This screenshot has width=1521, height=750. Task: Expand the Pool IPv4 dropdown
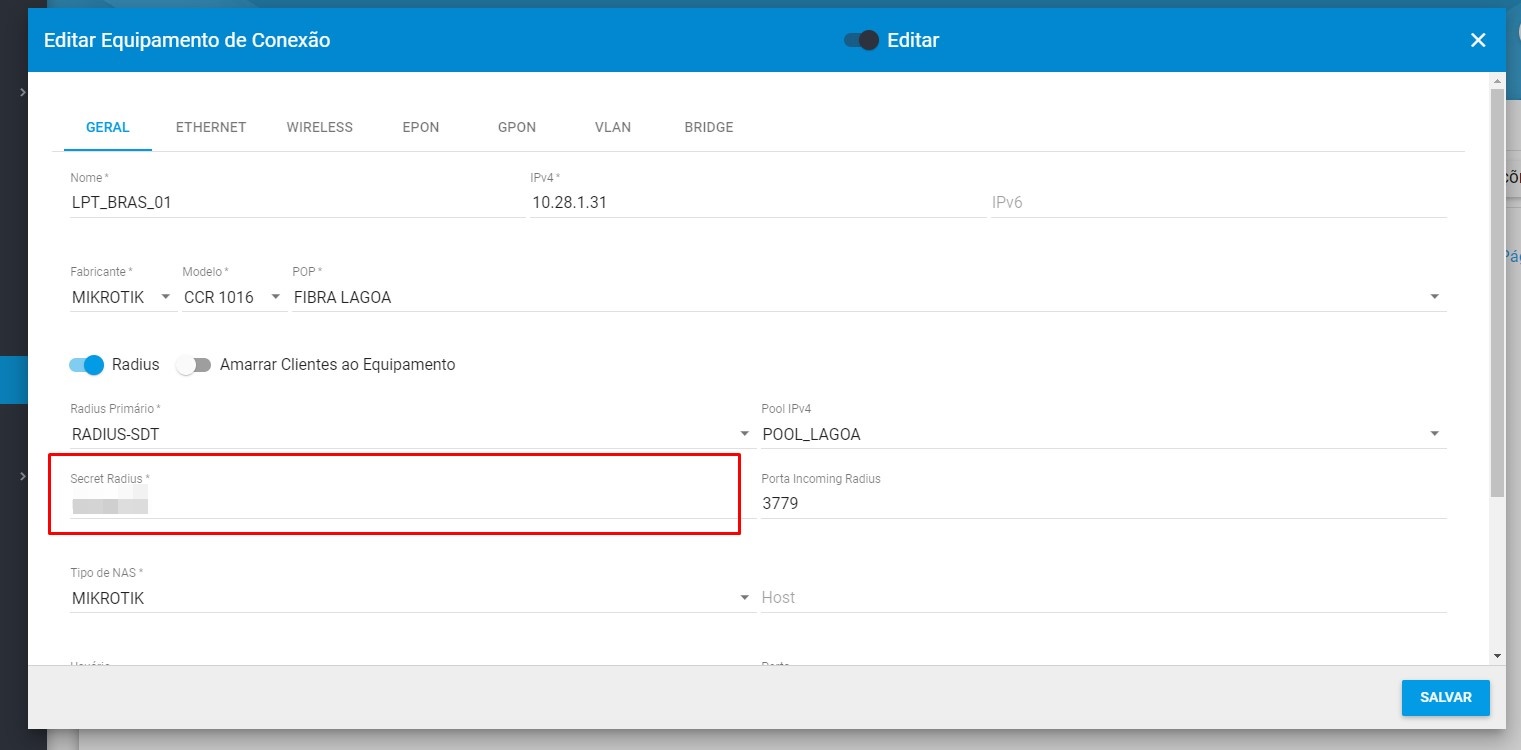click(1104, 434)
